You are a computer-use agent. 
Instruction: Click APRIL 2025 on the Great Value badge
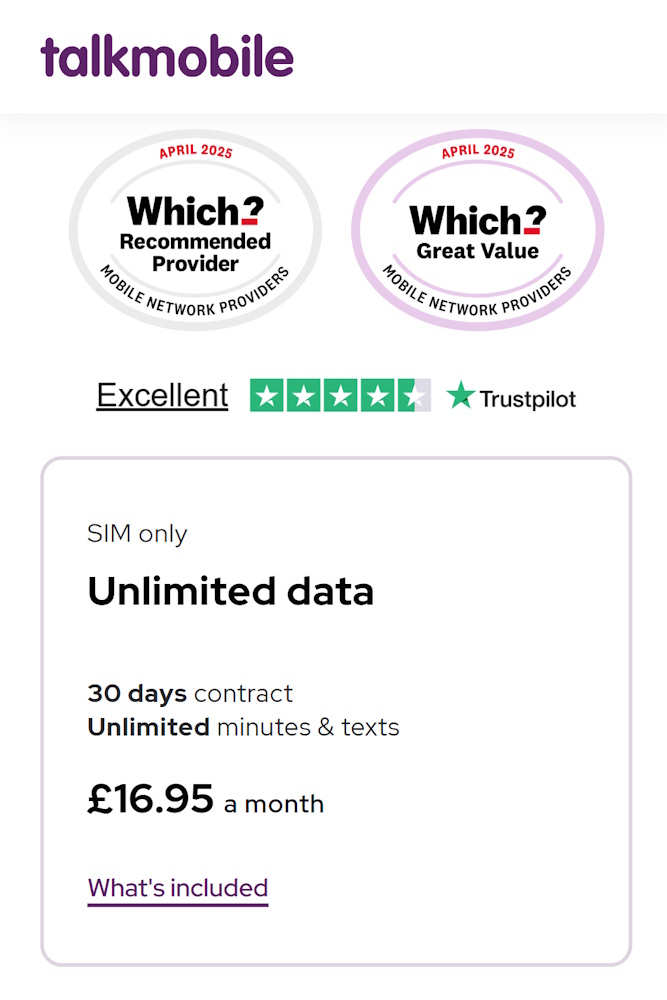pyautogui.click(x=478, y=152)
